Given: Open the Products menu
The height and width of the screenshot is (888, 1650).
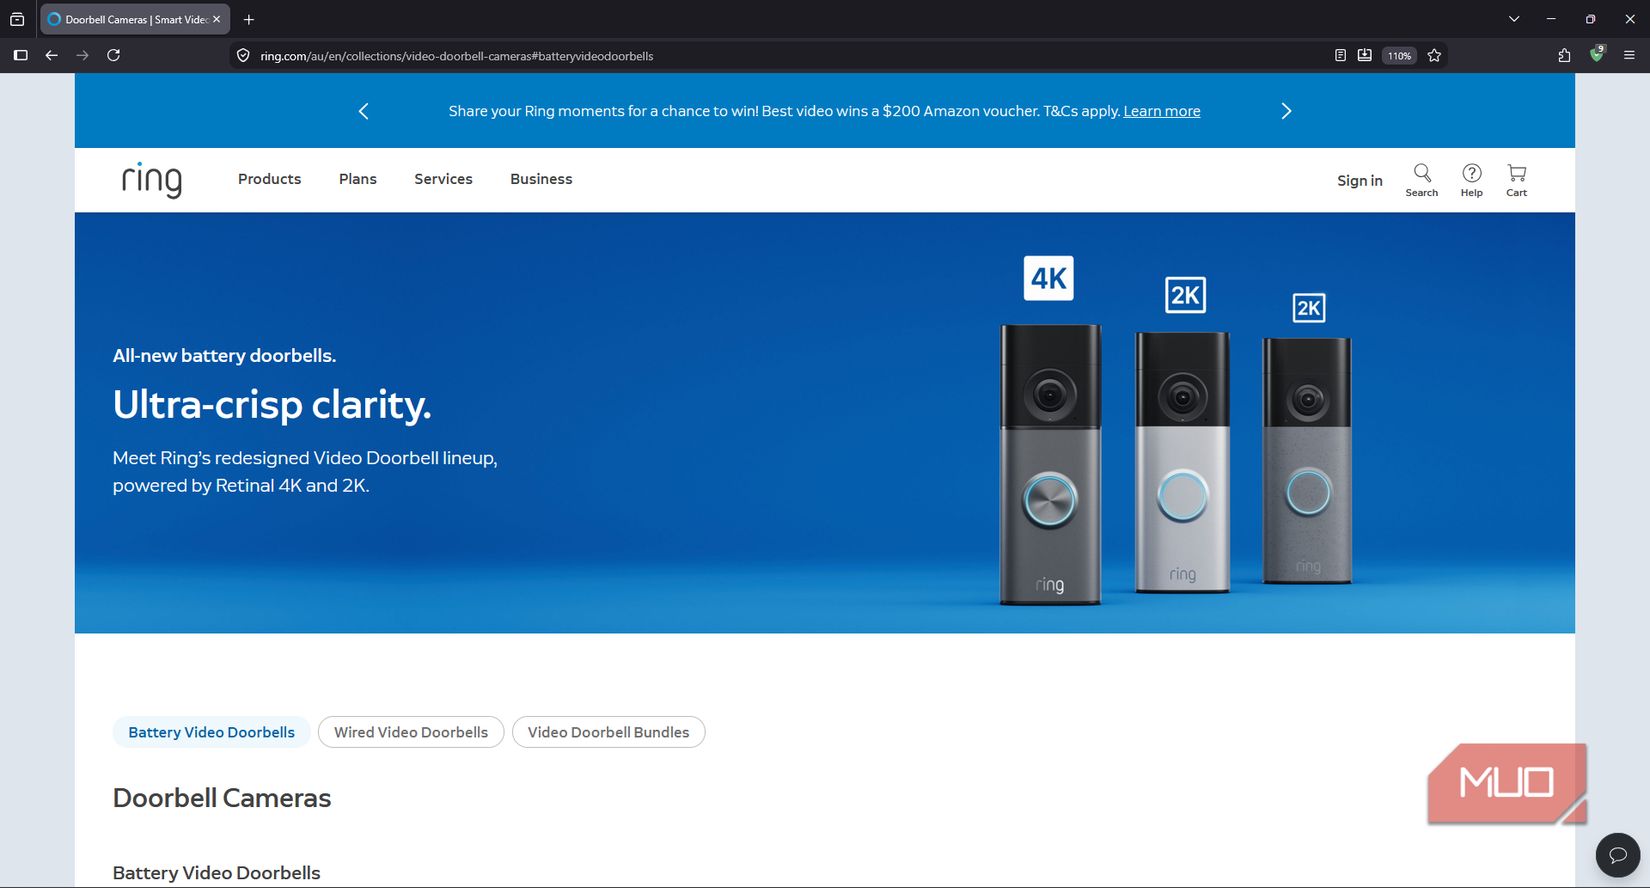Looking at the screenshot, I should [x=269, y=179].
